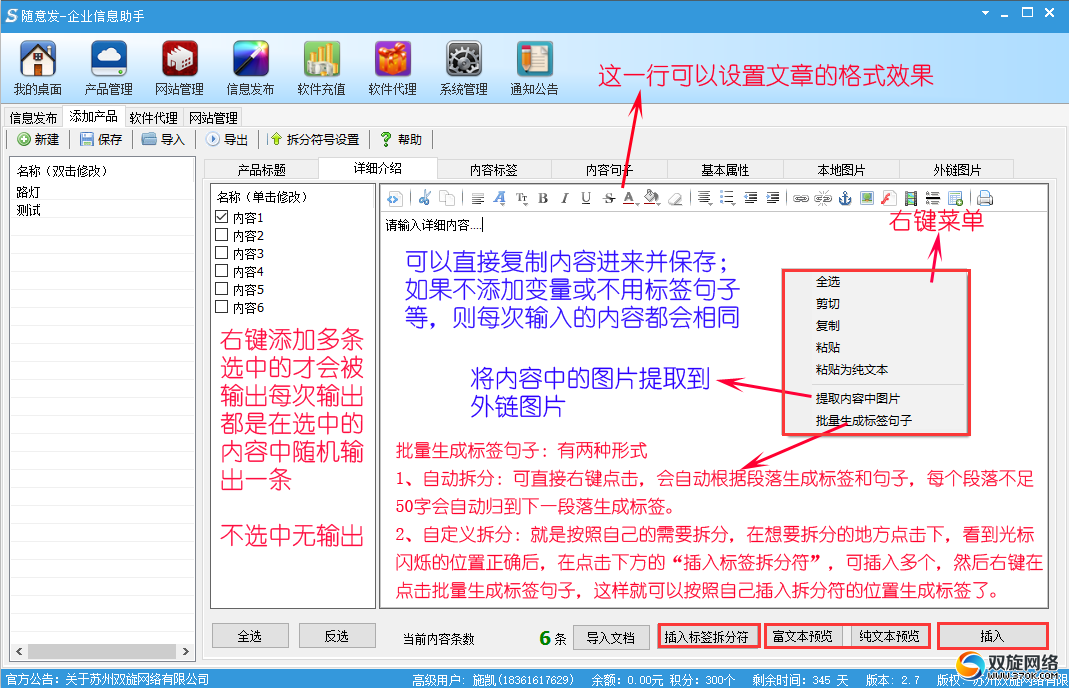Open 软件充值 recharge module

[x=321, y=68]
